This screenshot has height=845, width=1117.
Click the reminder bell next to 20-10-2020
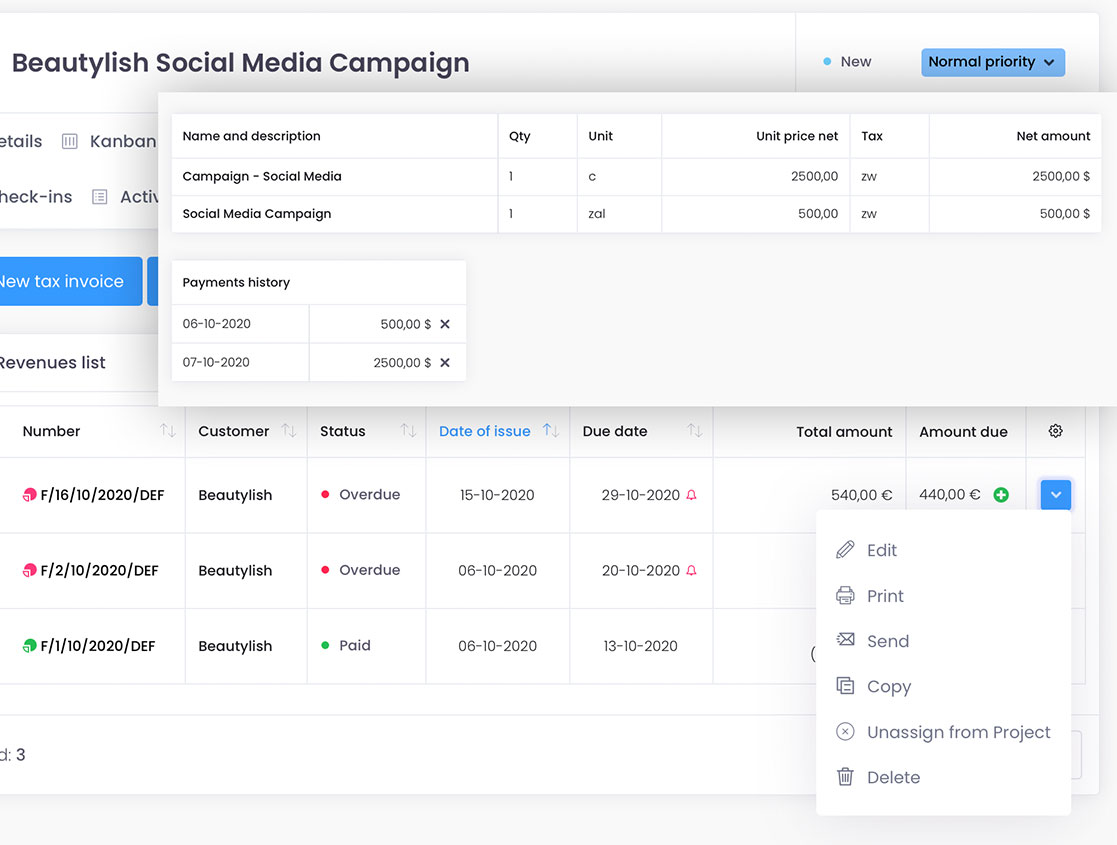(691, 570)
